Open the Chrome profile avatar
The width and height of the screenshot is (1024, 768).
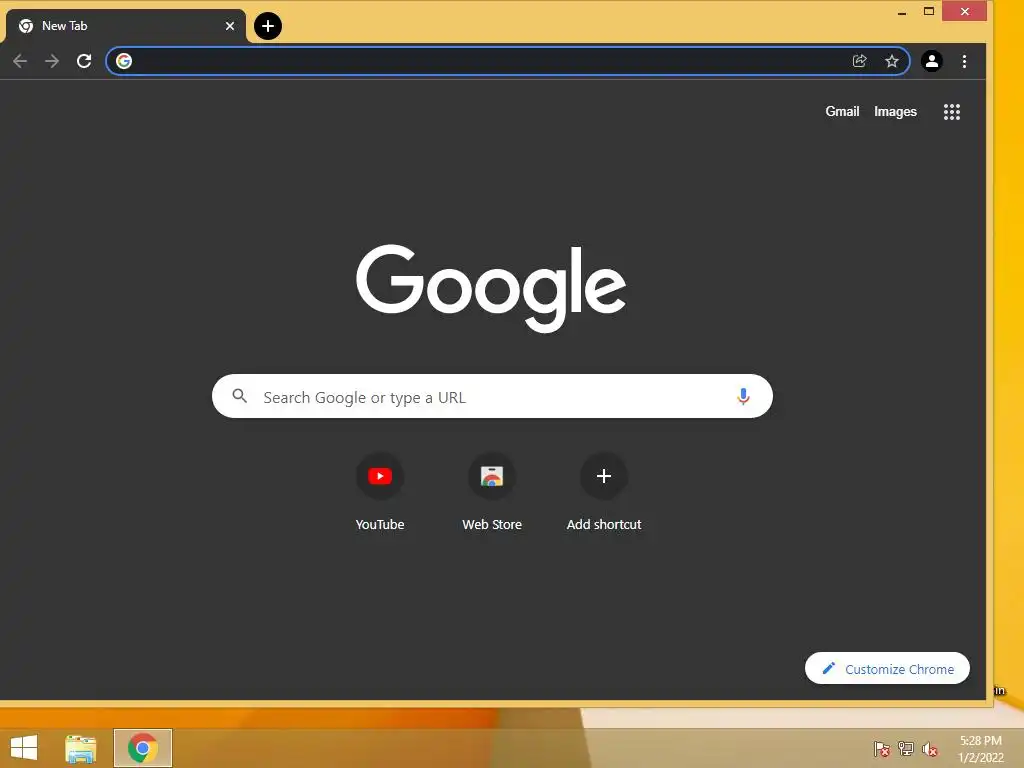[x=931, y=61]
